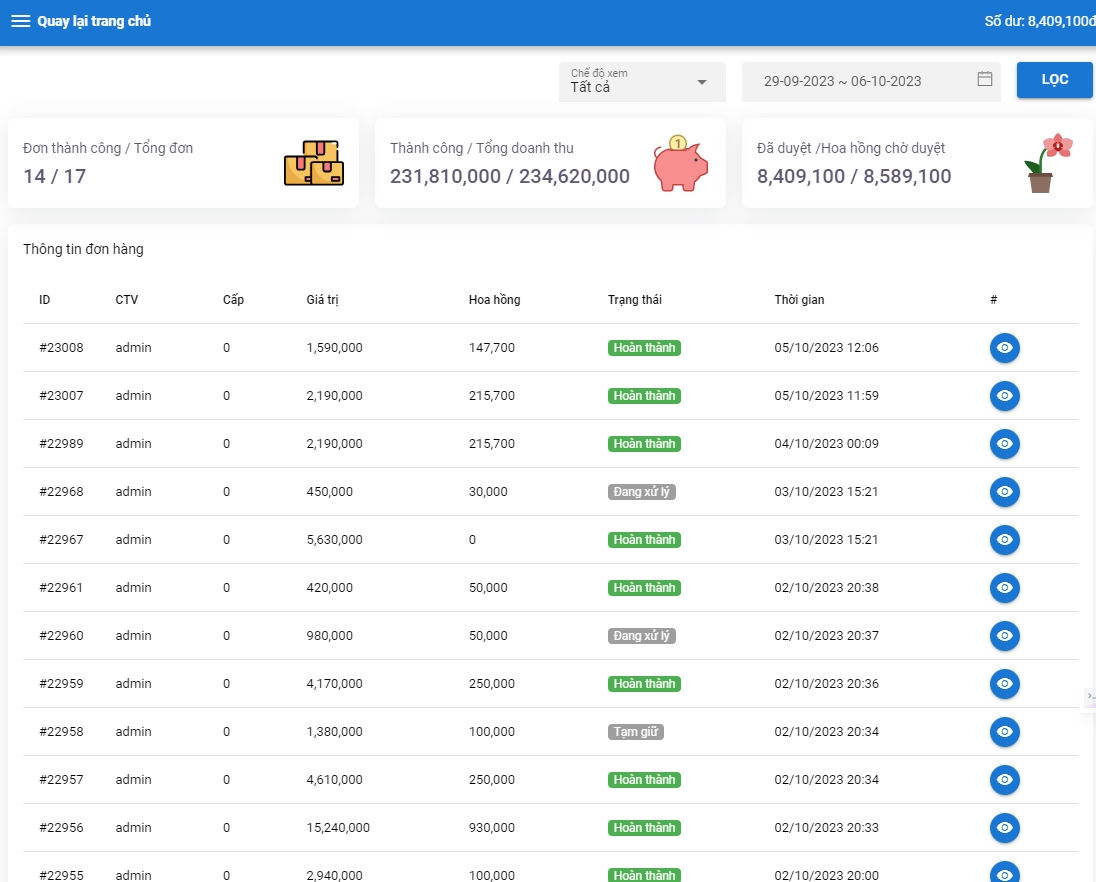This screenshot has height=882, width=1096.
Task: Show order #22968 details via eye icon
Action: tap(1004, 492)
